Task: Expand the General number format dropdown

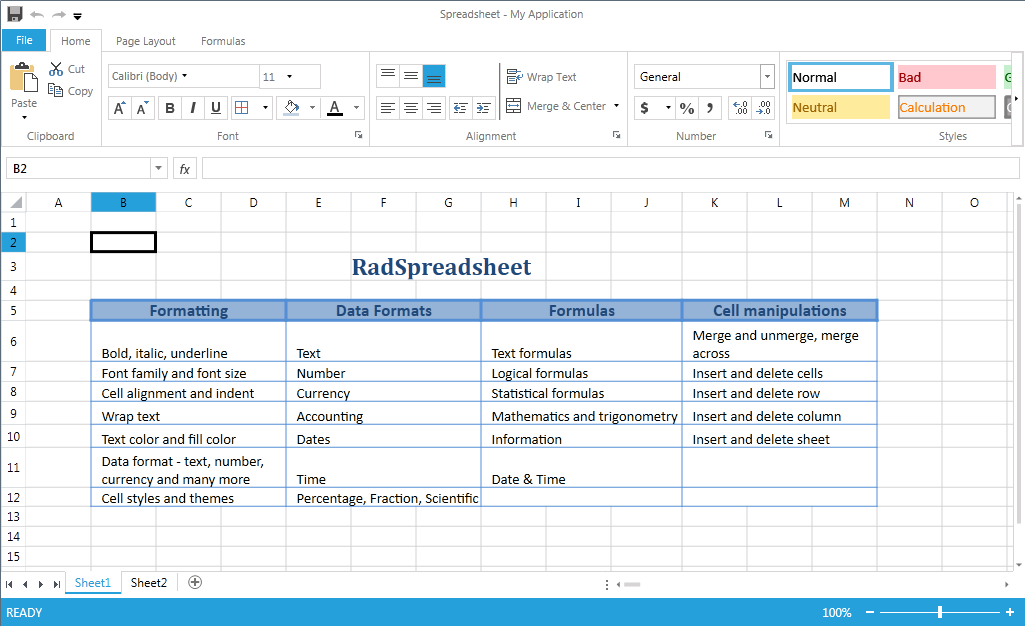Action: (767, 77)
